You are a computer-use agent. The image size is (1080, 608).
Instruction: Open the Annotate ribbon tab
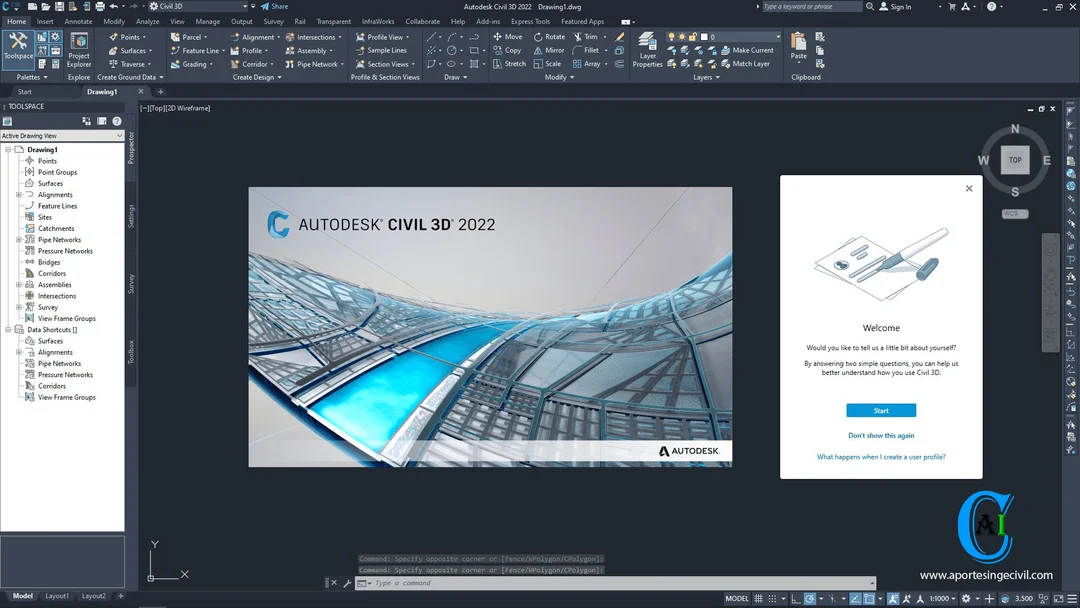click(78, 21)
